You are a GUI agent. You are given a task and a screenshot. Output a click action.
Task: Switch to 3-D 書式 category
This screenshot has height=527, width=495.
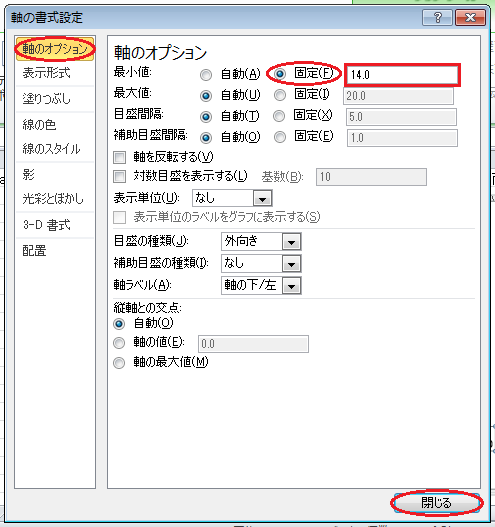pos(47,225)
